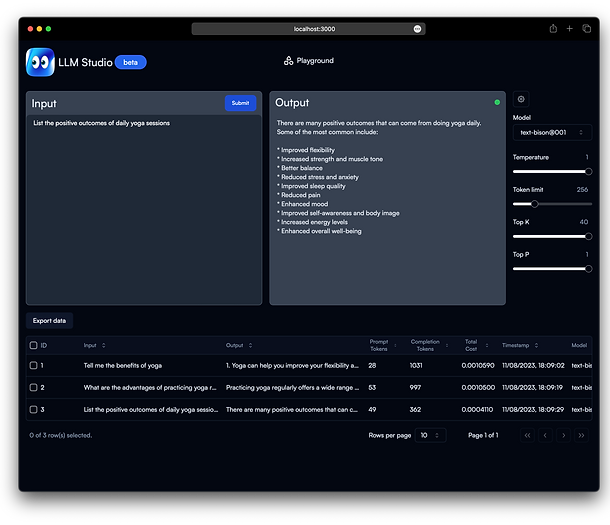Screen dimensions: 610x525
Task: Click the Top K value 40
Action: point(584,222)
